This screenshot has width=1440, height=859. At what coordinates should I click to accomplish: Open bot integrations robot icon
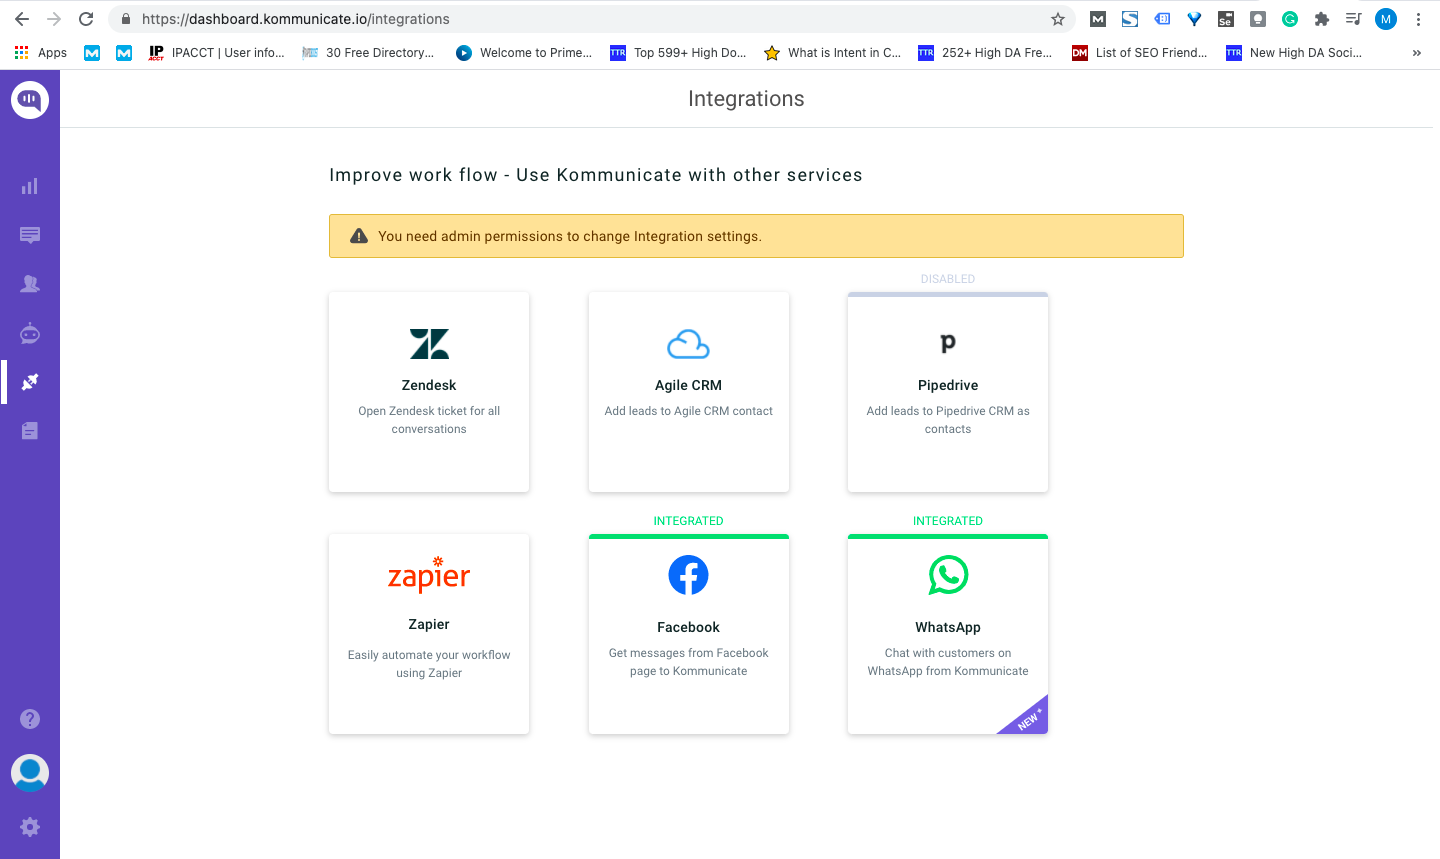click(30, 333)
